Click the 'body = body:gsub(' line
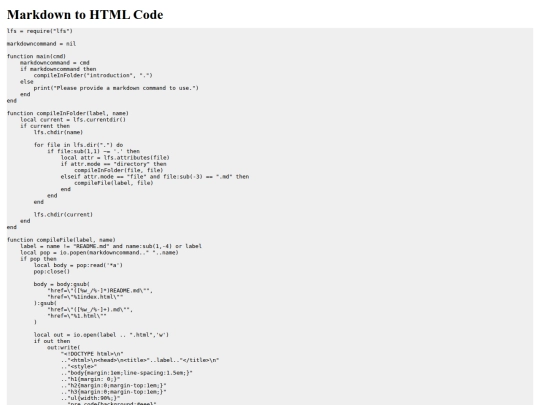 (61, 284)
